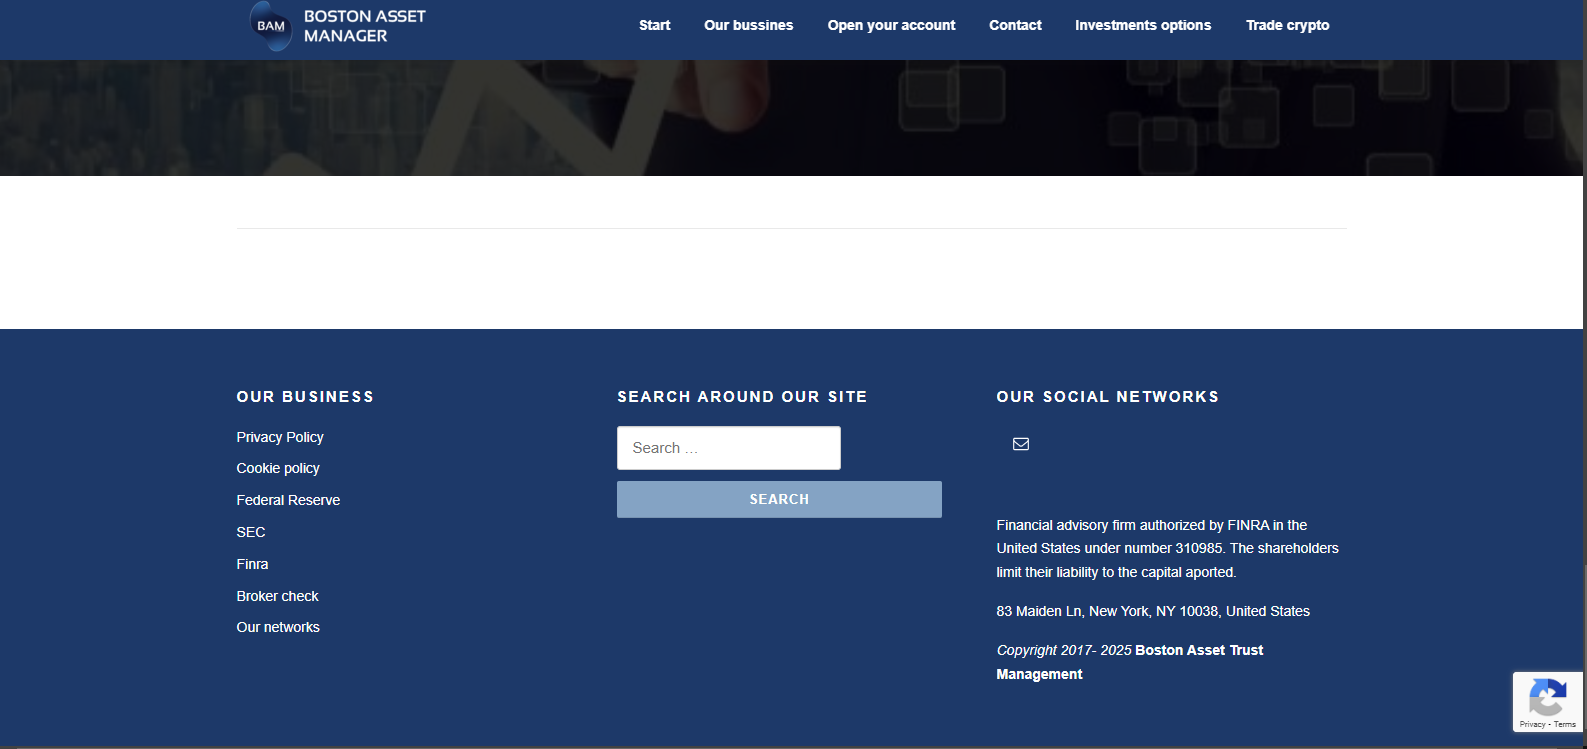The height and width of the screenshot is (749, 1587).
Task: Open the Start menu item
Action: coord(655,25)
